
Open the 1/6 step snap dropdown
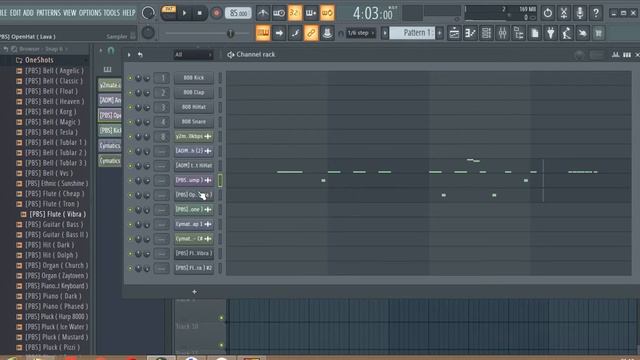361,33
